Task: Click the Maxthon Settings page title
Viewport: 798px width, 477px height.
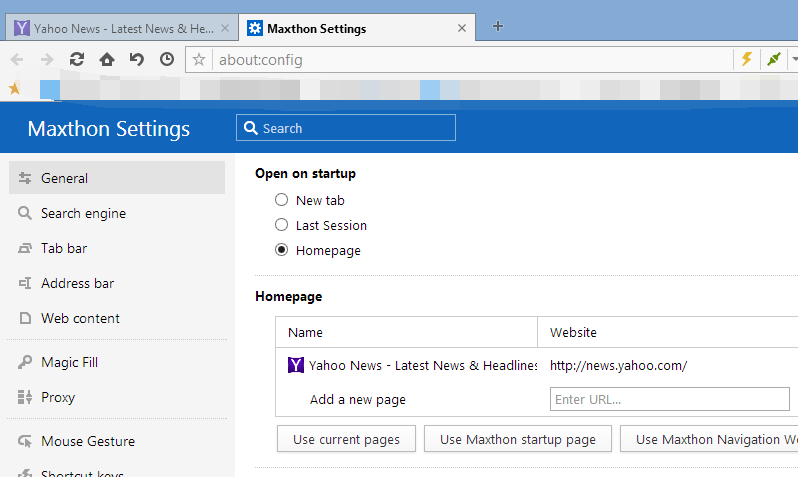Action: tap(108, 129)
